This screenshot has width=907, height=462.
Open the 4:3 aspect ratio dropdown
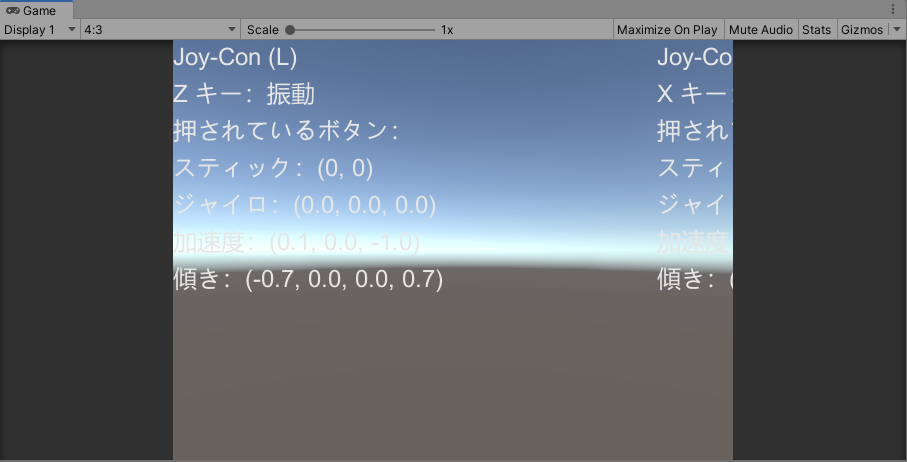(x=160, y=29)
